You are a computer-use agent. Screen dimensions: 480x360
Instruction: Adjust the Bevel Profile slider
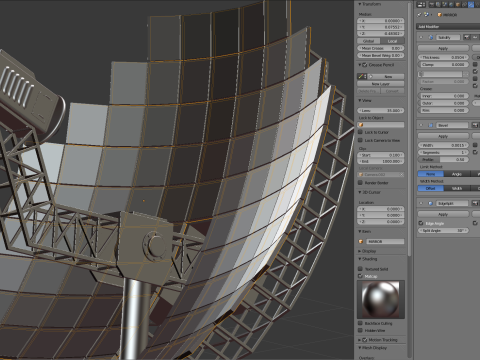pos(443,159)
